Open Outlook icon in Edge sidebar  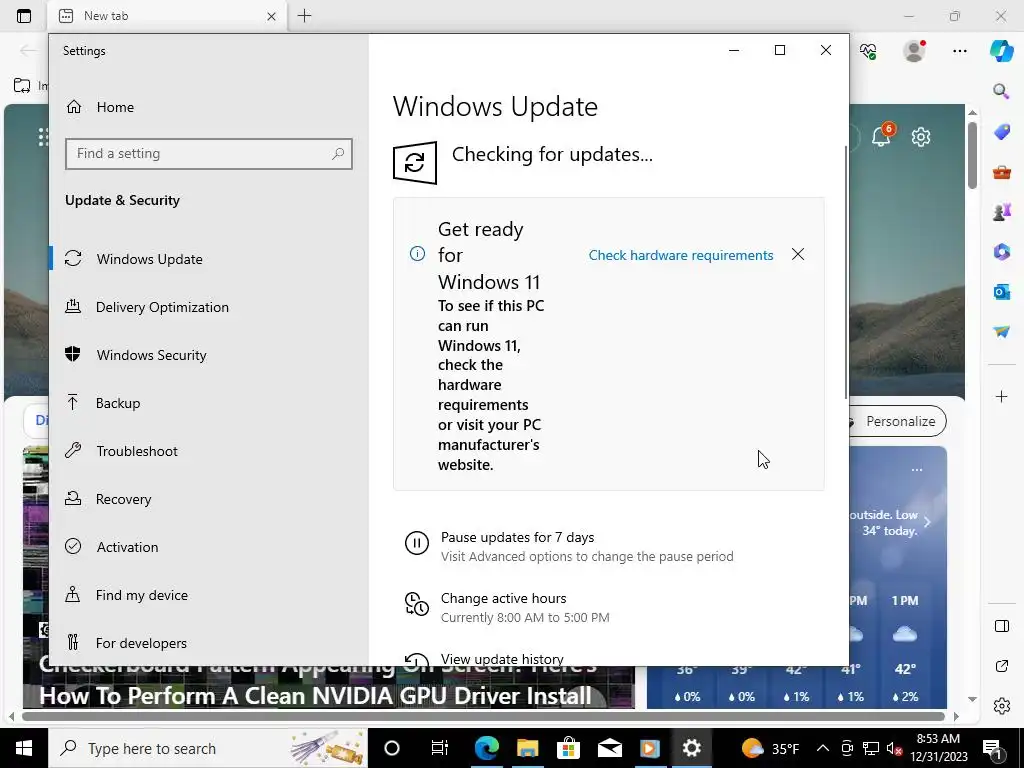[x=1001, y=291]
